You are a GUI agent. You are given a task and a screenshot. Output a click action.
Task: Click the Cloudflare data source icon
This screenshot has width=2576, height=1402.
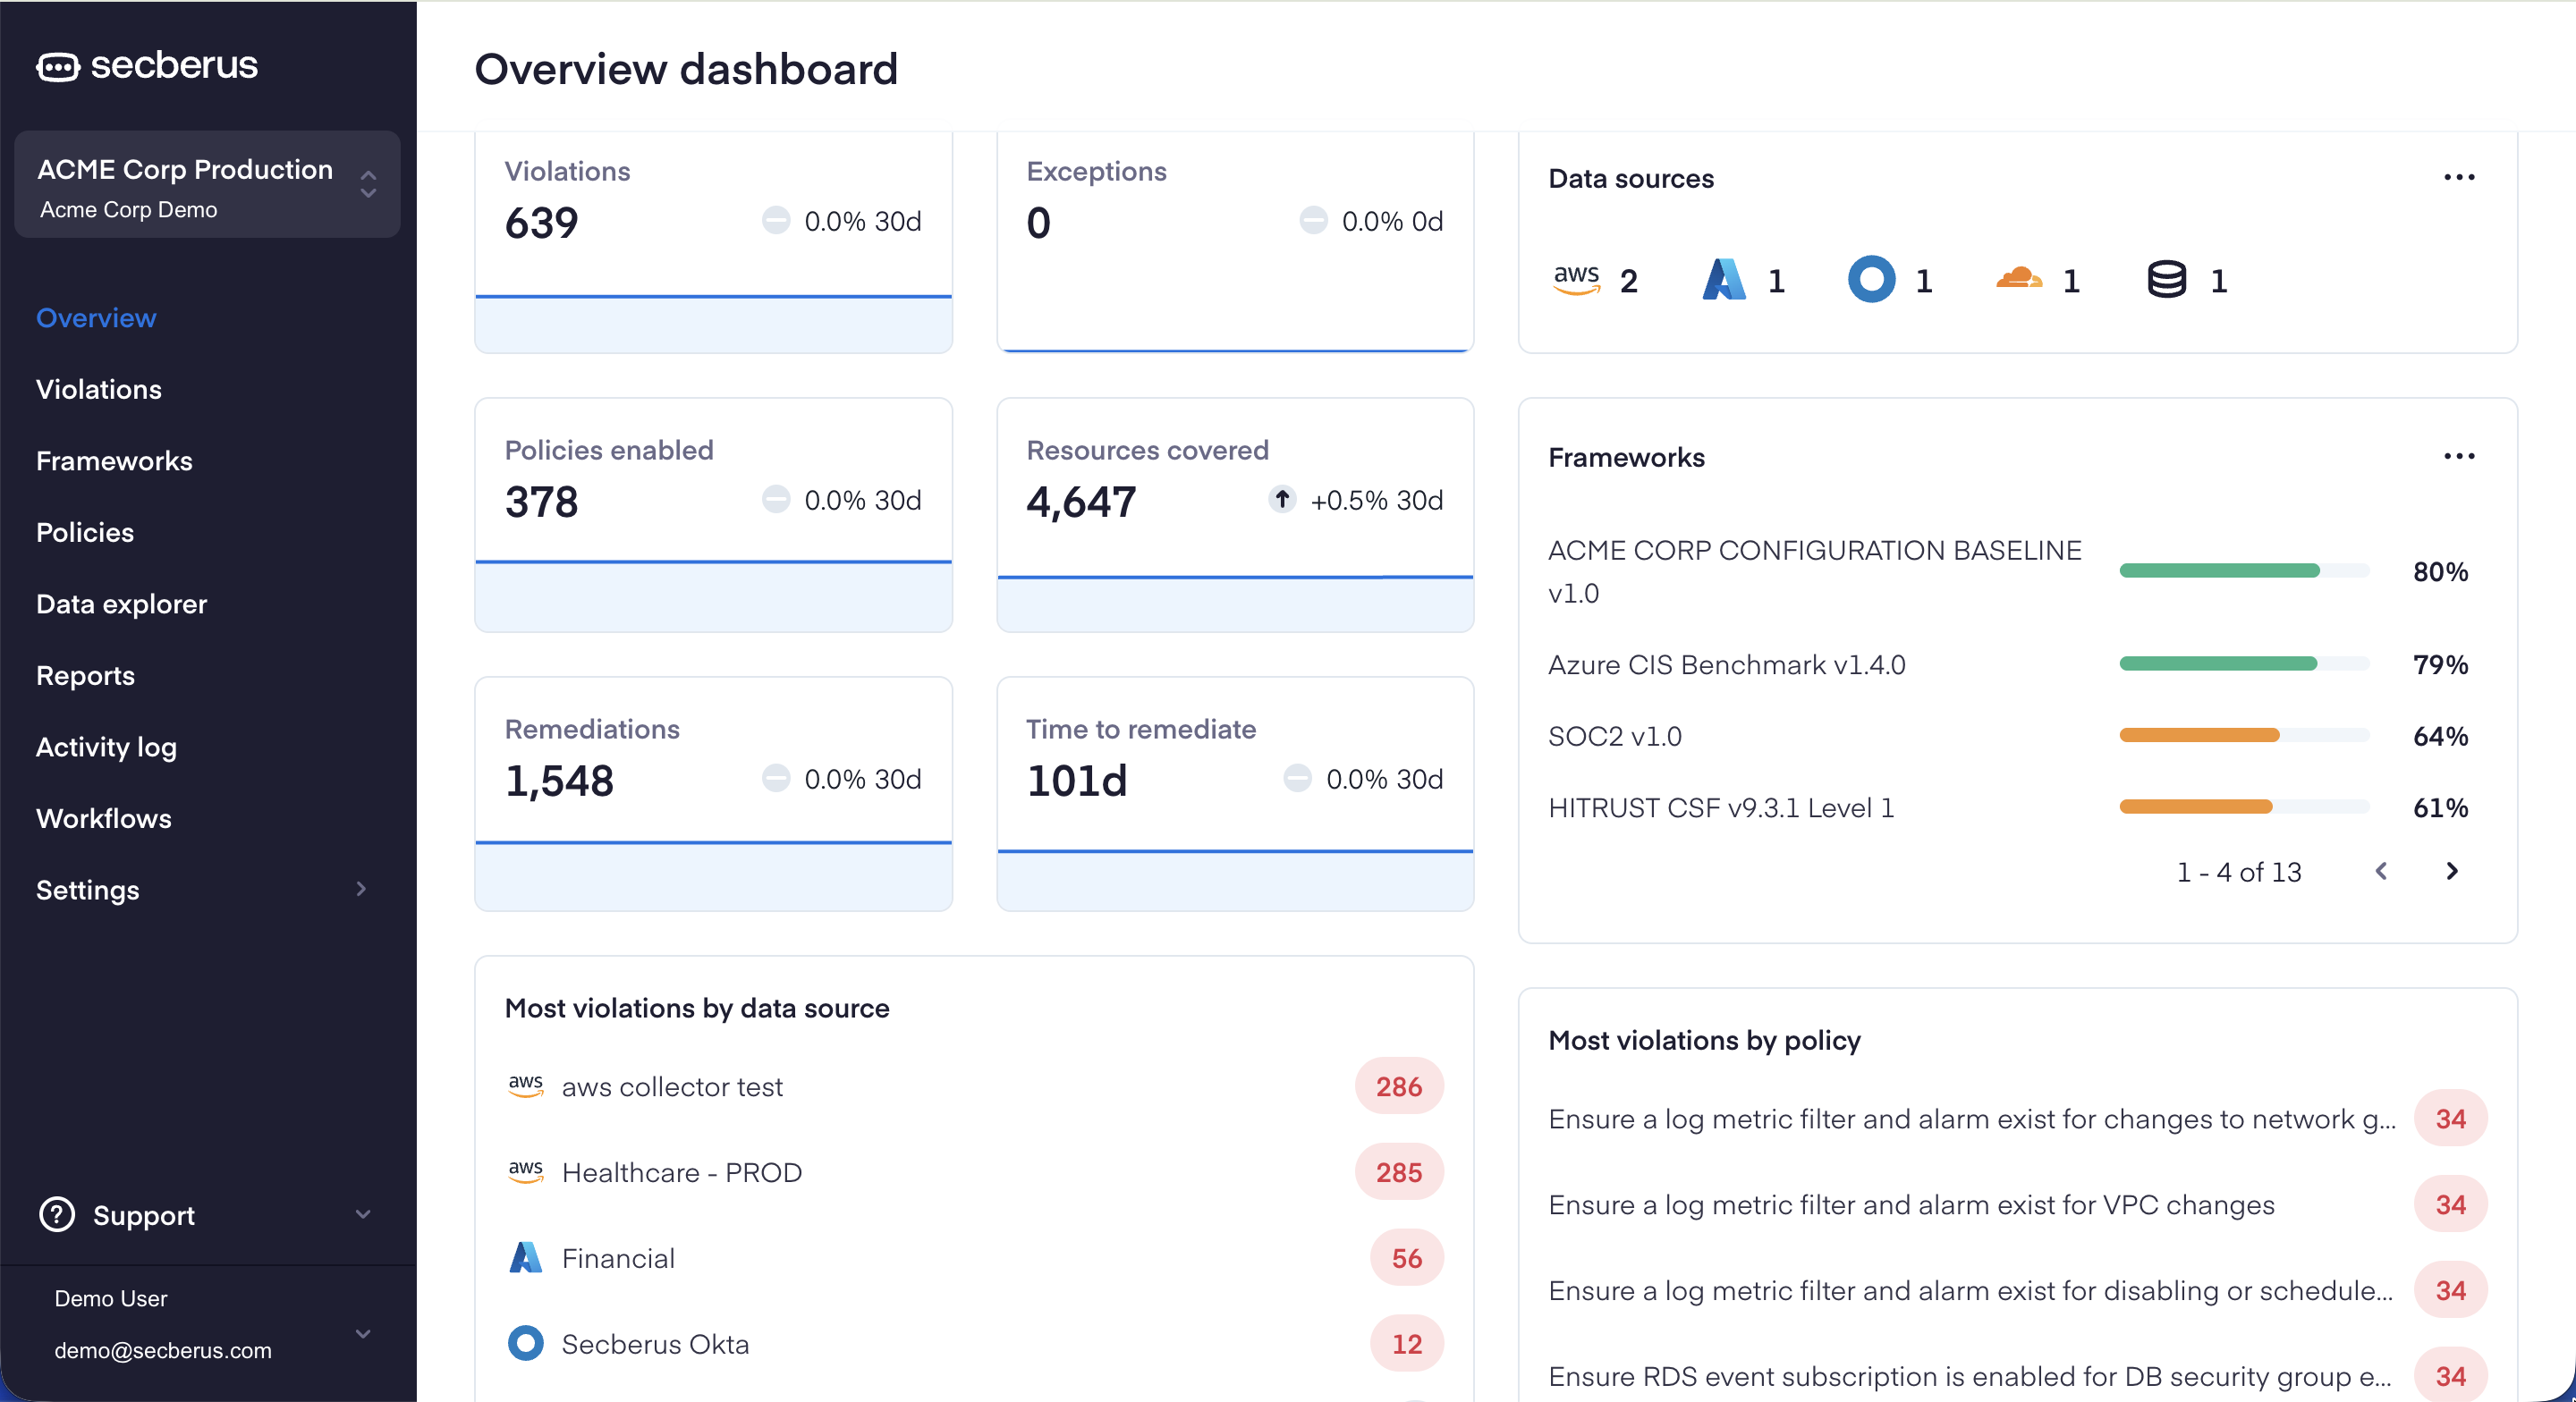pos(2018,279)
